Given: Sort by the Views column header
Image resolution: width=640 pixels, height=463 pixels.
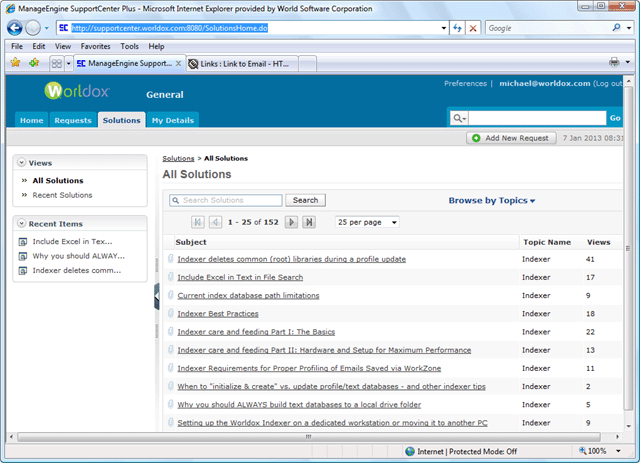Looking at the screenshot, I should point(598,242).
